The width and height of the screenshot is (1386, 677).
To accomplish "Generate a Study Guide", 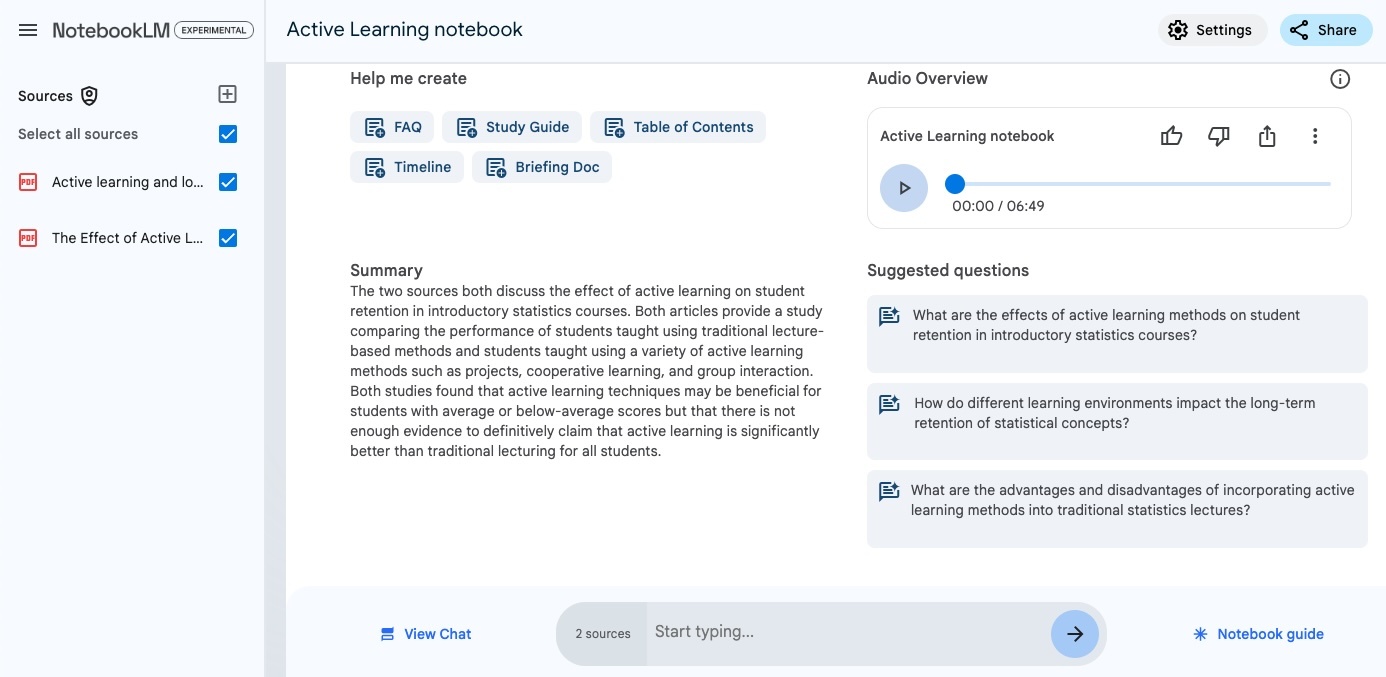I will 512,127.
